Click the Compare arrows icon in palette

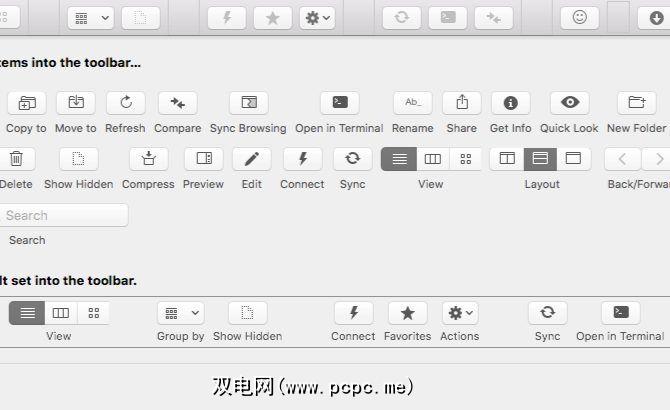pyautogui.click(x=178, y=103)
